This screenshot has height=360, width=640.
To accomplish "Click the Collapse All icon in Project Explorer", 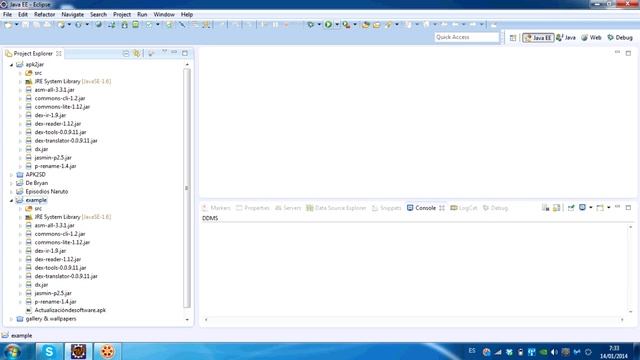I will [126, 53].
